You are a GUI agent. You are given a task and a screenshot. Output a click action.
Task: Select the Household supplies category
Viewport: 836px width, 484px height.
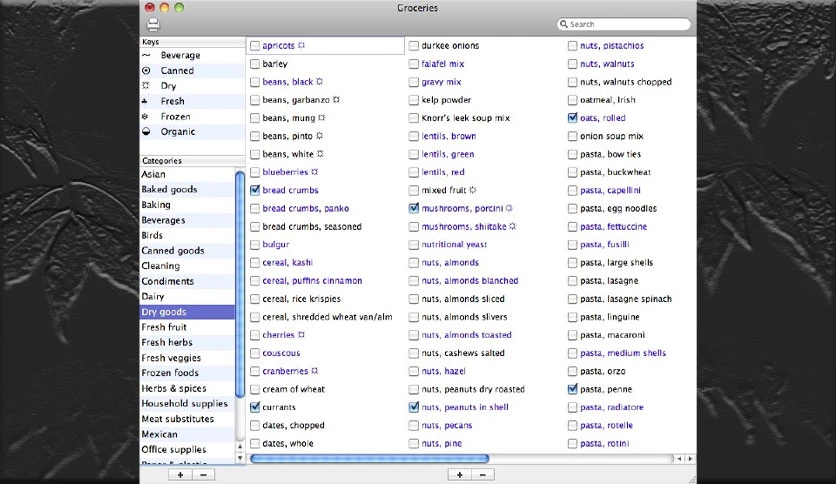(187, 404)
